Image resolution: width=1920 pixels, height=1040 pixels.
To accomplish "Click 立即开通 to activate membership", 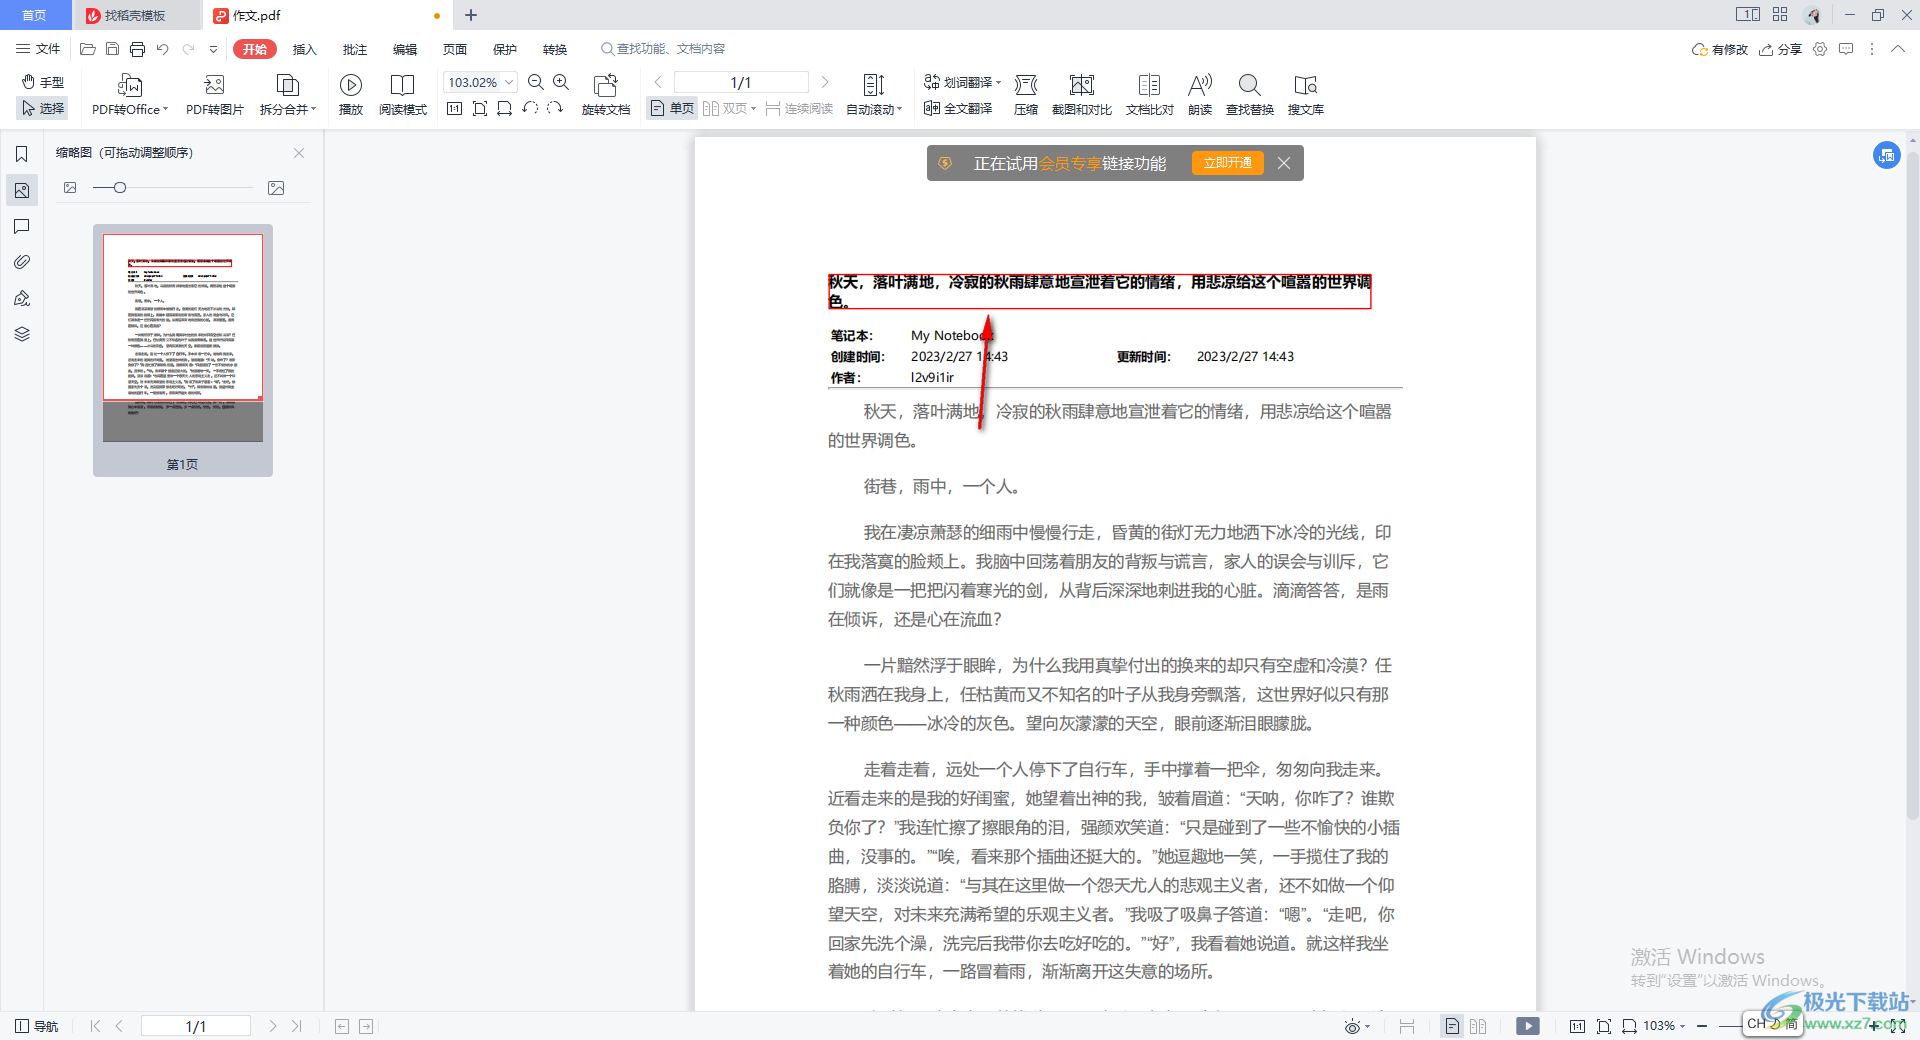I will pos(1228,163).
